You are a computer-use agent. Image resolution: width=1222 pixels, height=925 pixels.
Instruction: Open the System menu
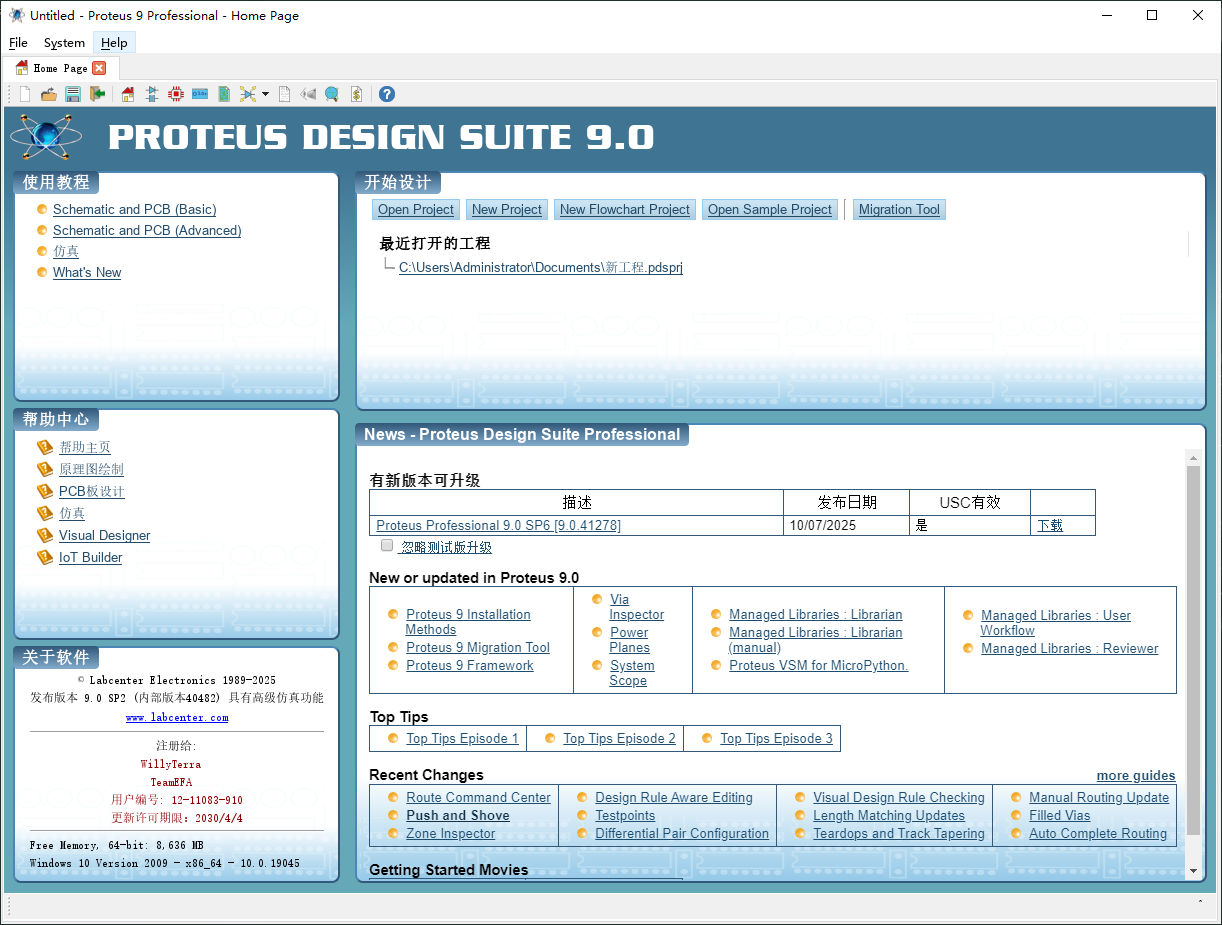tap(64, 43)
